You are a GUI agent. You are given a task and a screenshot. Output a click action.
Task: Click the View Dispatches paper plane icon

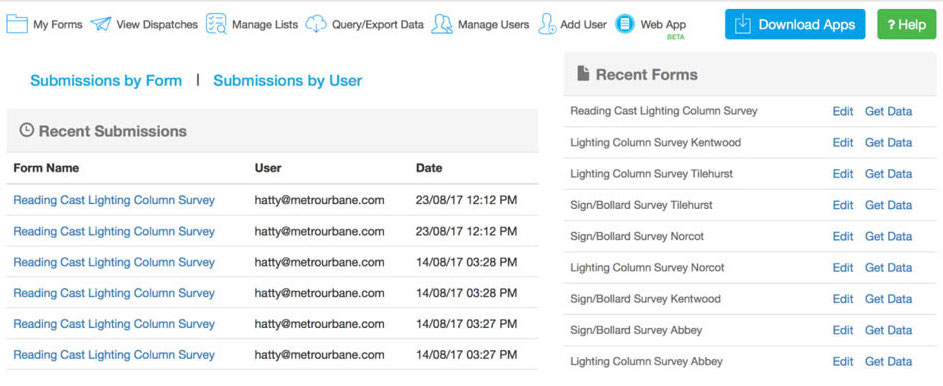[x=101, y=24]
